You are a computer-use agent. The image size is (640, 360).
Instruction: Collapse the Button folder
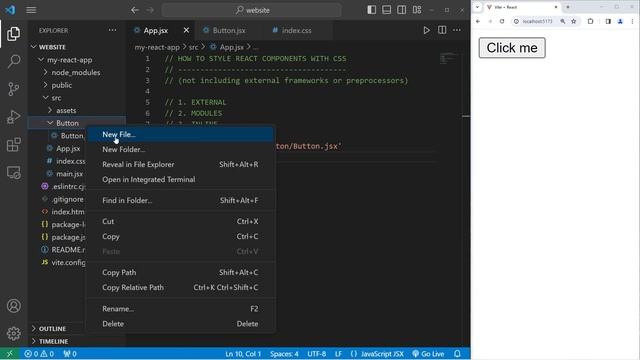63,123
